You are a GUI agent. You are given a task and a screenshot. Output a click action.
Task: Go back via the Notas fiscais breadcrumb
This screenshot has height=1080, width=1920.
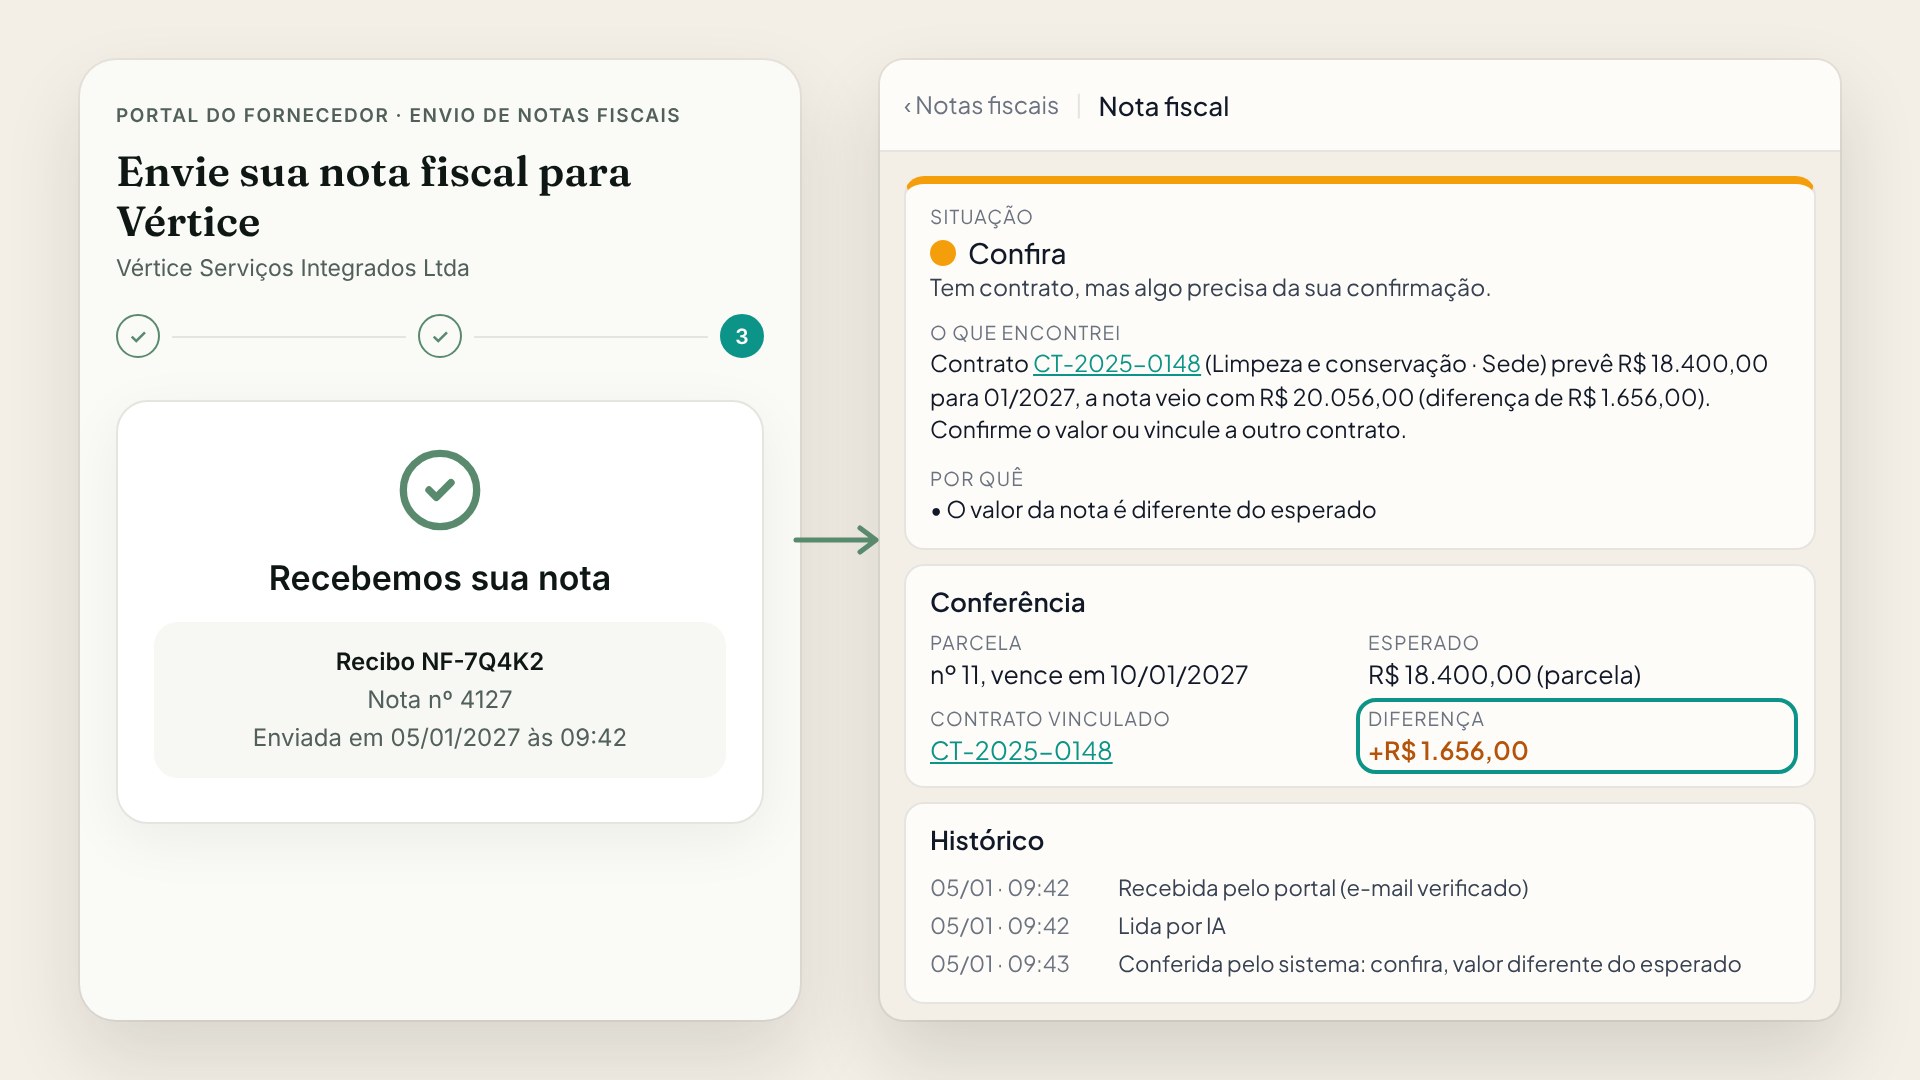[x=981, y=106]
